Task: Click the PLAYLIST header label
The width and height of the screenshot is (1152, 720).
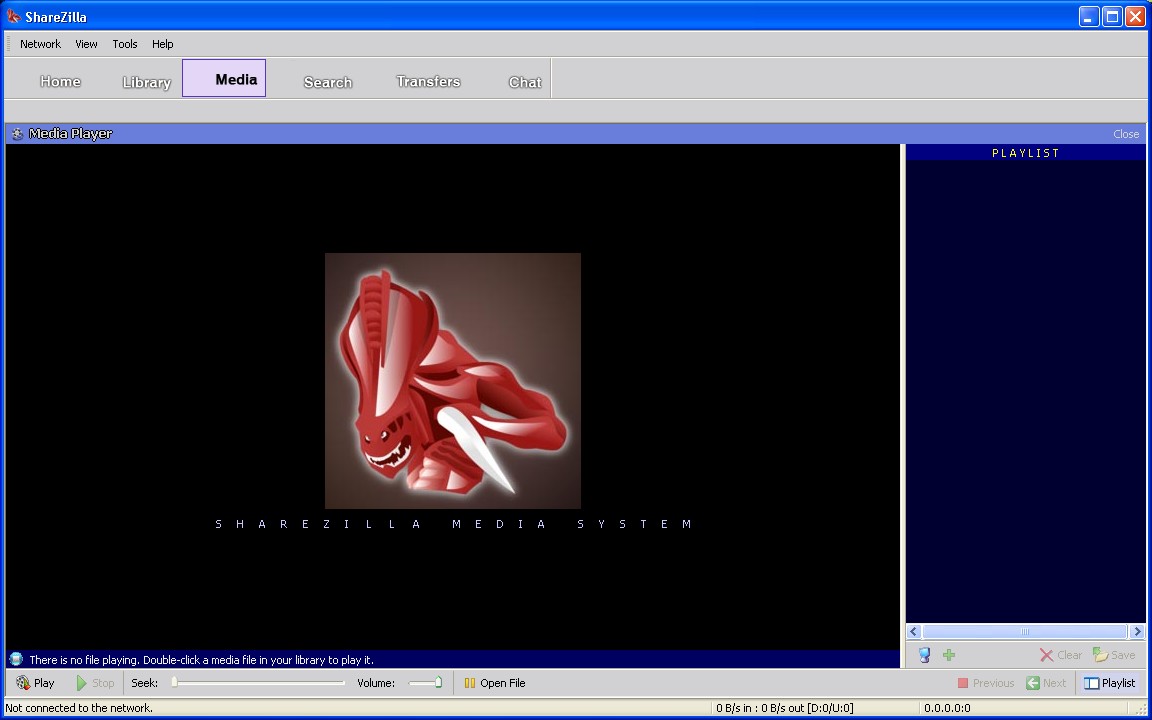Action: pyautogui.click(x=1026, y=153)
